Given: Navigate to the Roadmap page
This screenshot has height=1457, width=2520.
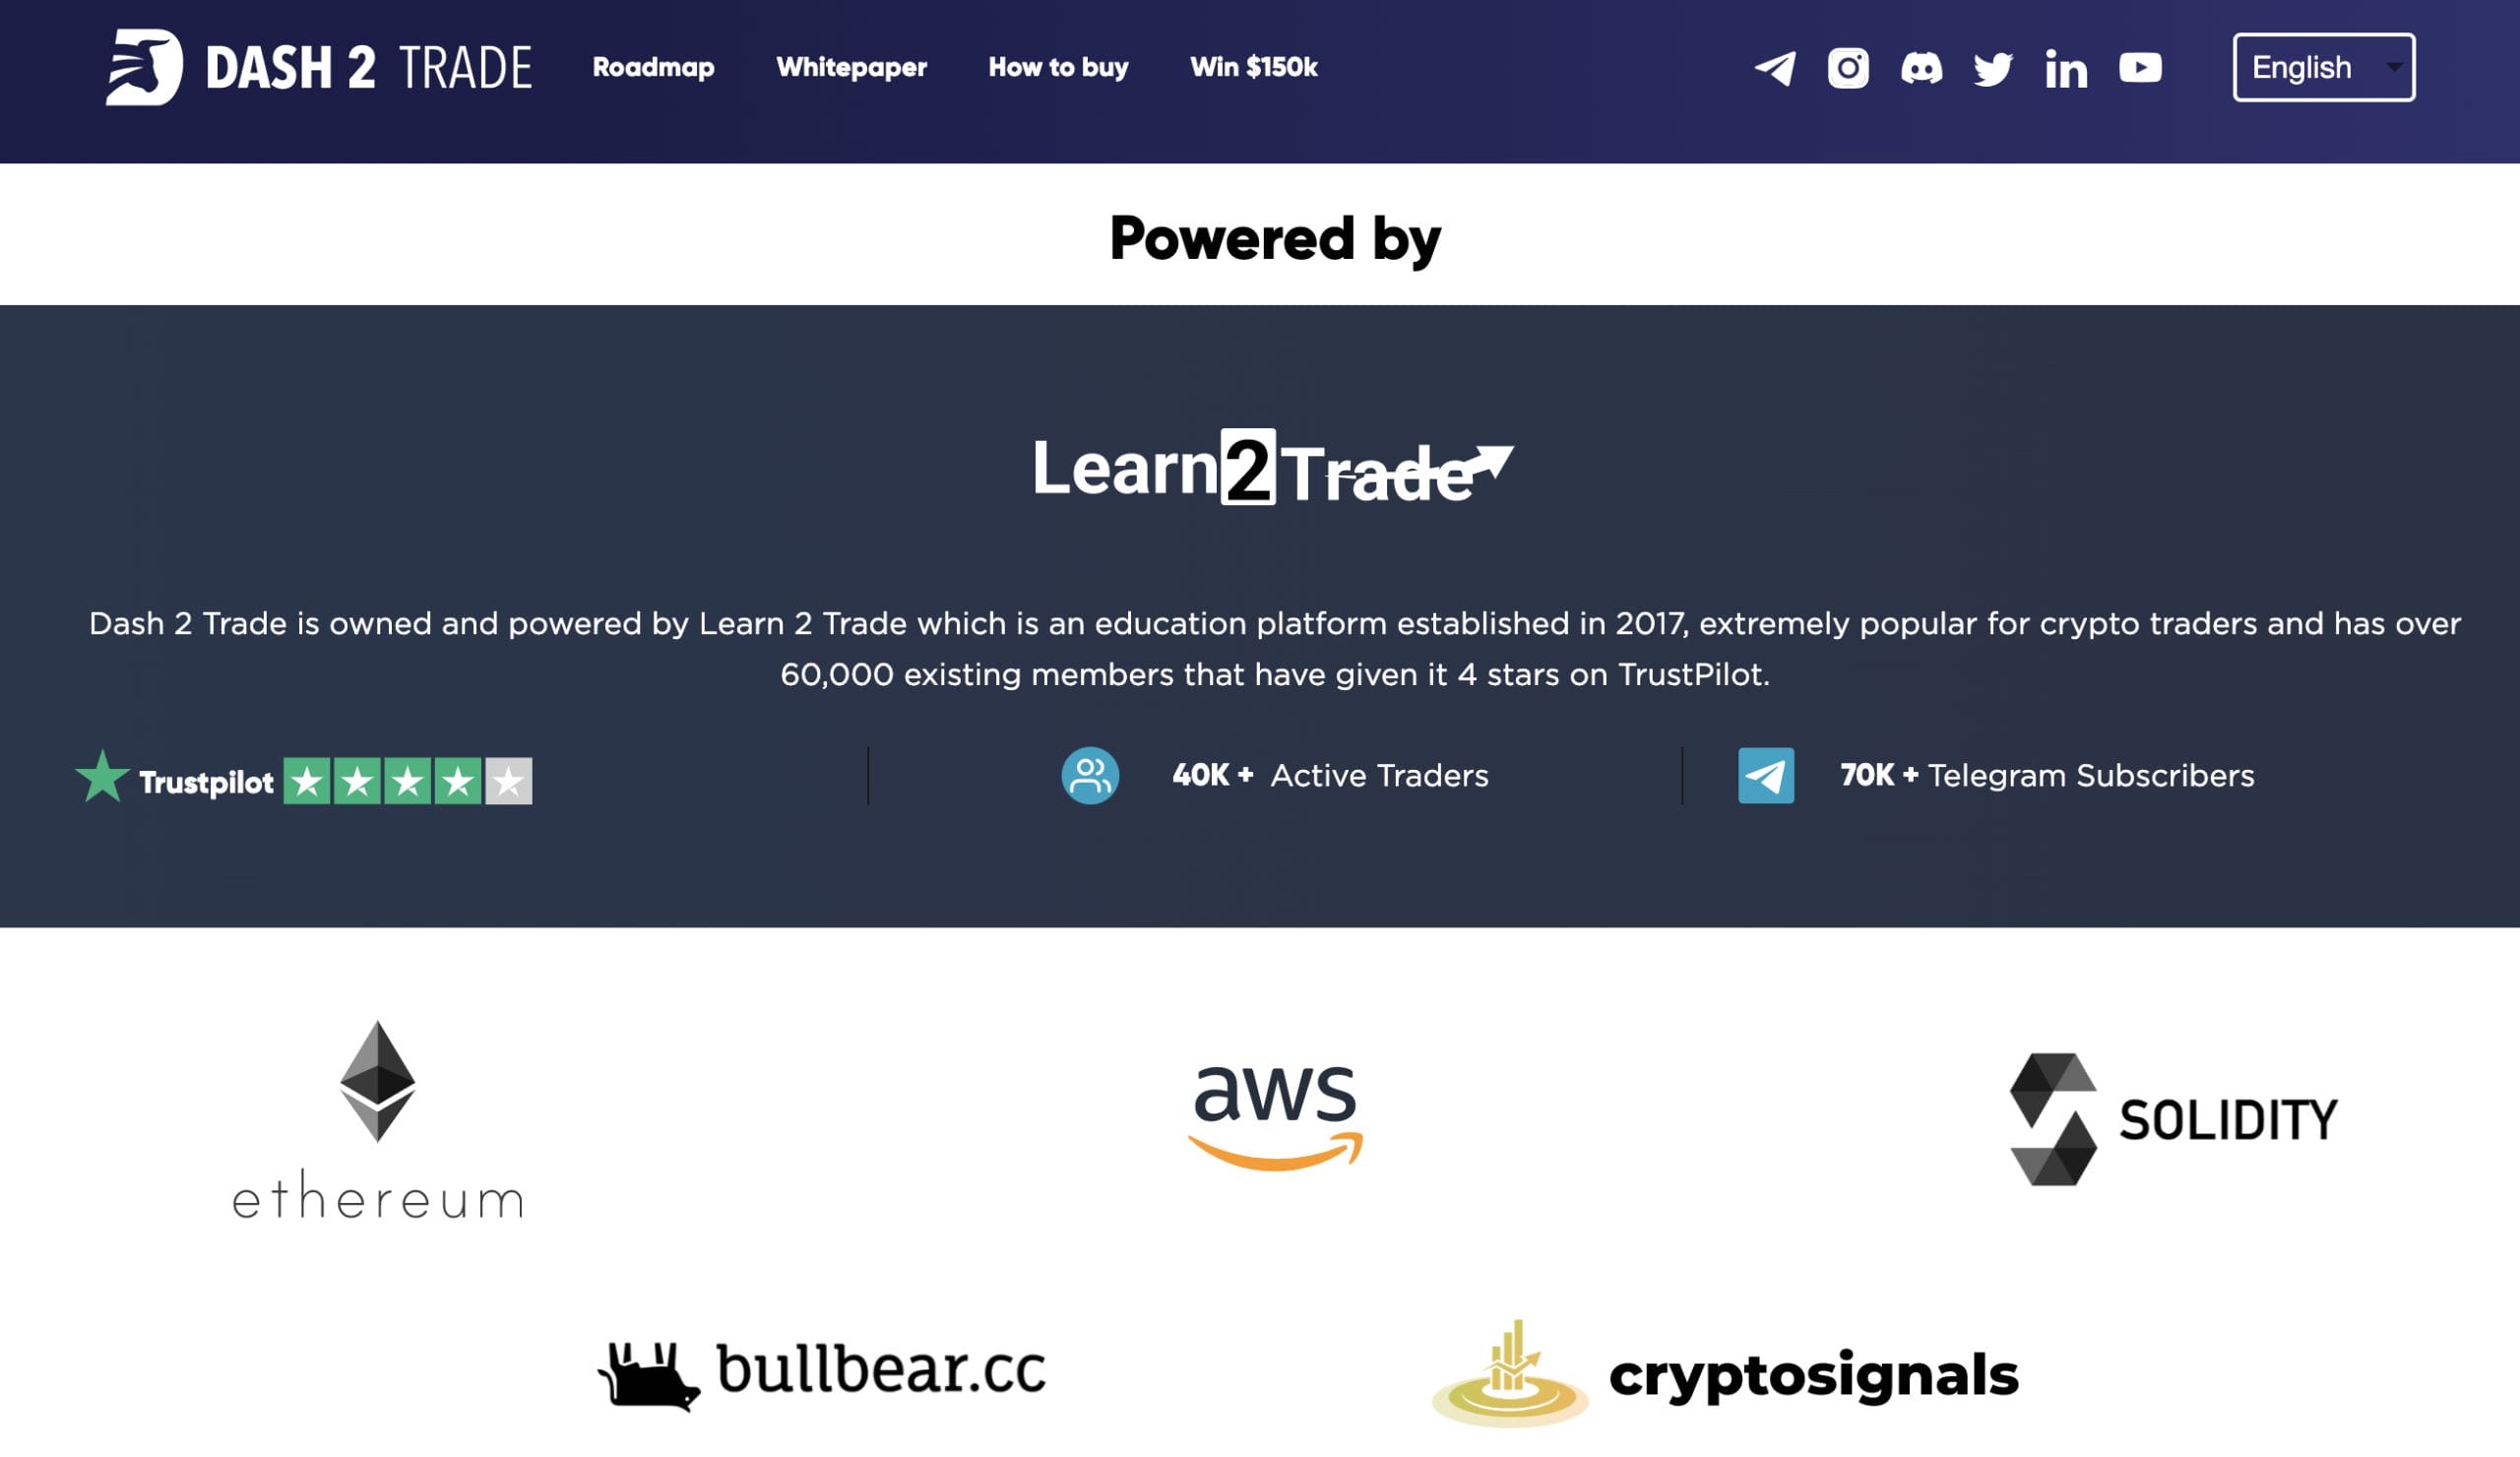Looking at the screenshot, I should click(x=652, y=66).
